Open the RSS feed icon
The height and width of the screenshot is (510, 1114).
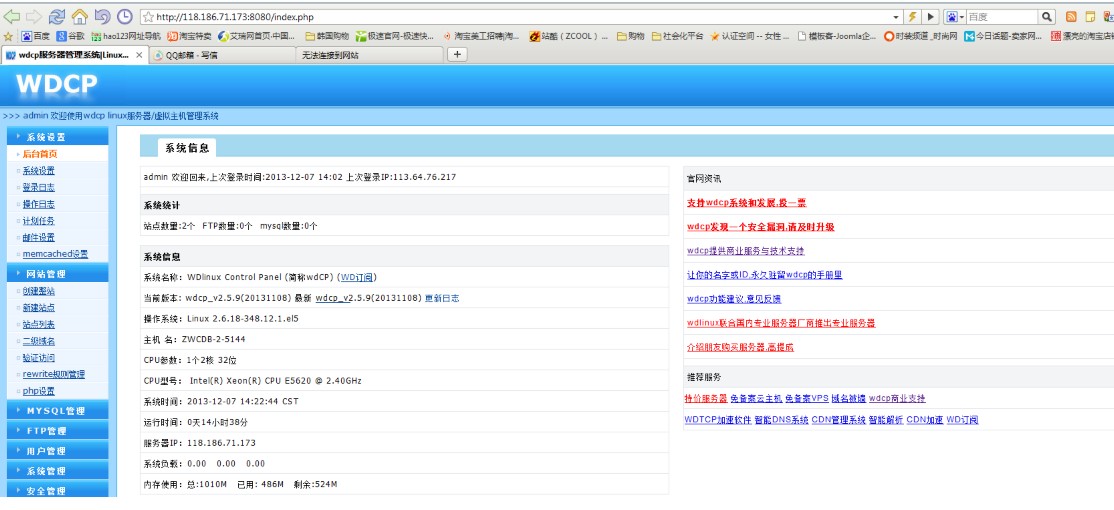pyautogui.click(x=1071, y=17)
